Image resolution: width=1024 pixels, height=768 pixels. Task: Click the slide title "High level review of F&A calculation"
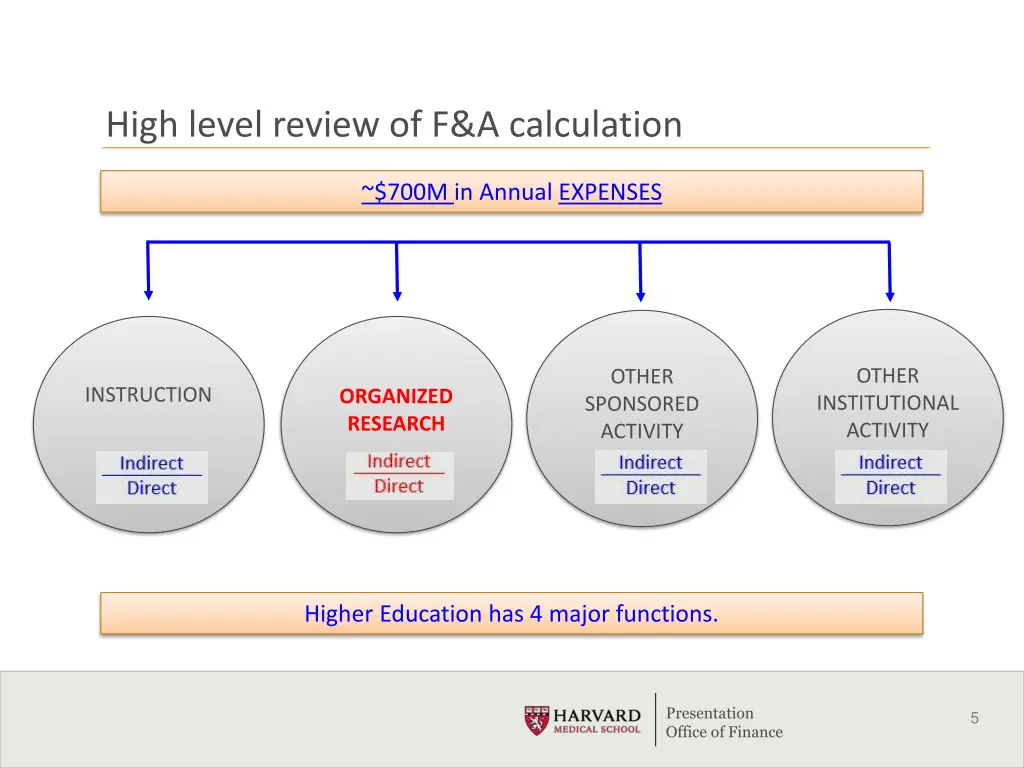394,124
